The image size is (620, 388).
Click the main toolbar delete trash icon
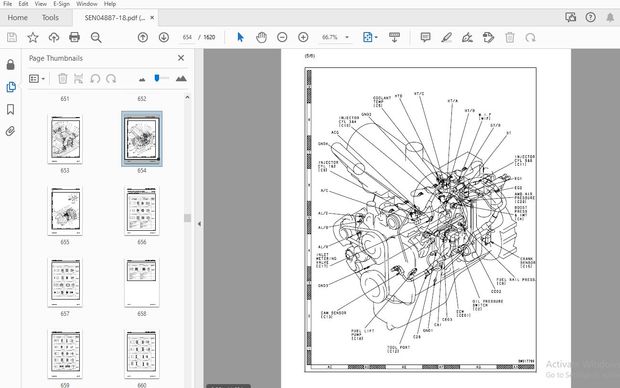pyautogui.click(x=510, y=37)
